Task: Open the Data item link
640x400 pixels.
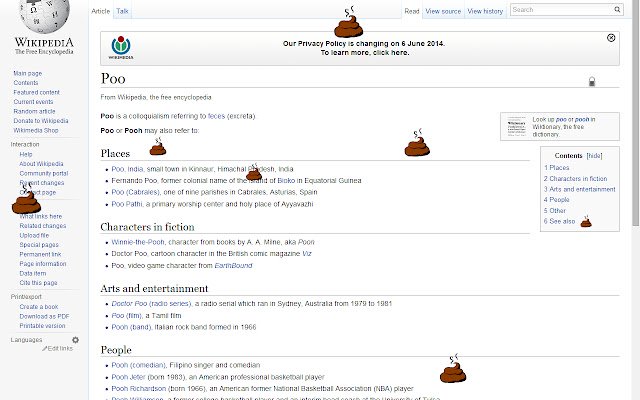Action: coord(33,273)
